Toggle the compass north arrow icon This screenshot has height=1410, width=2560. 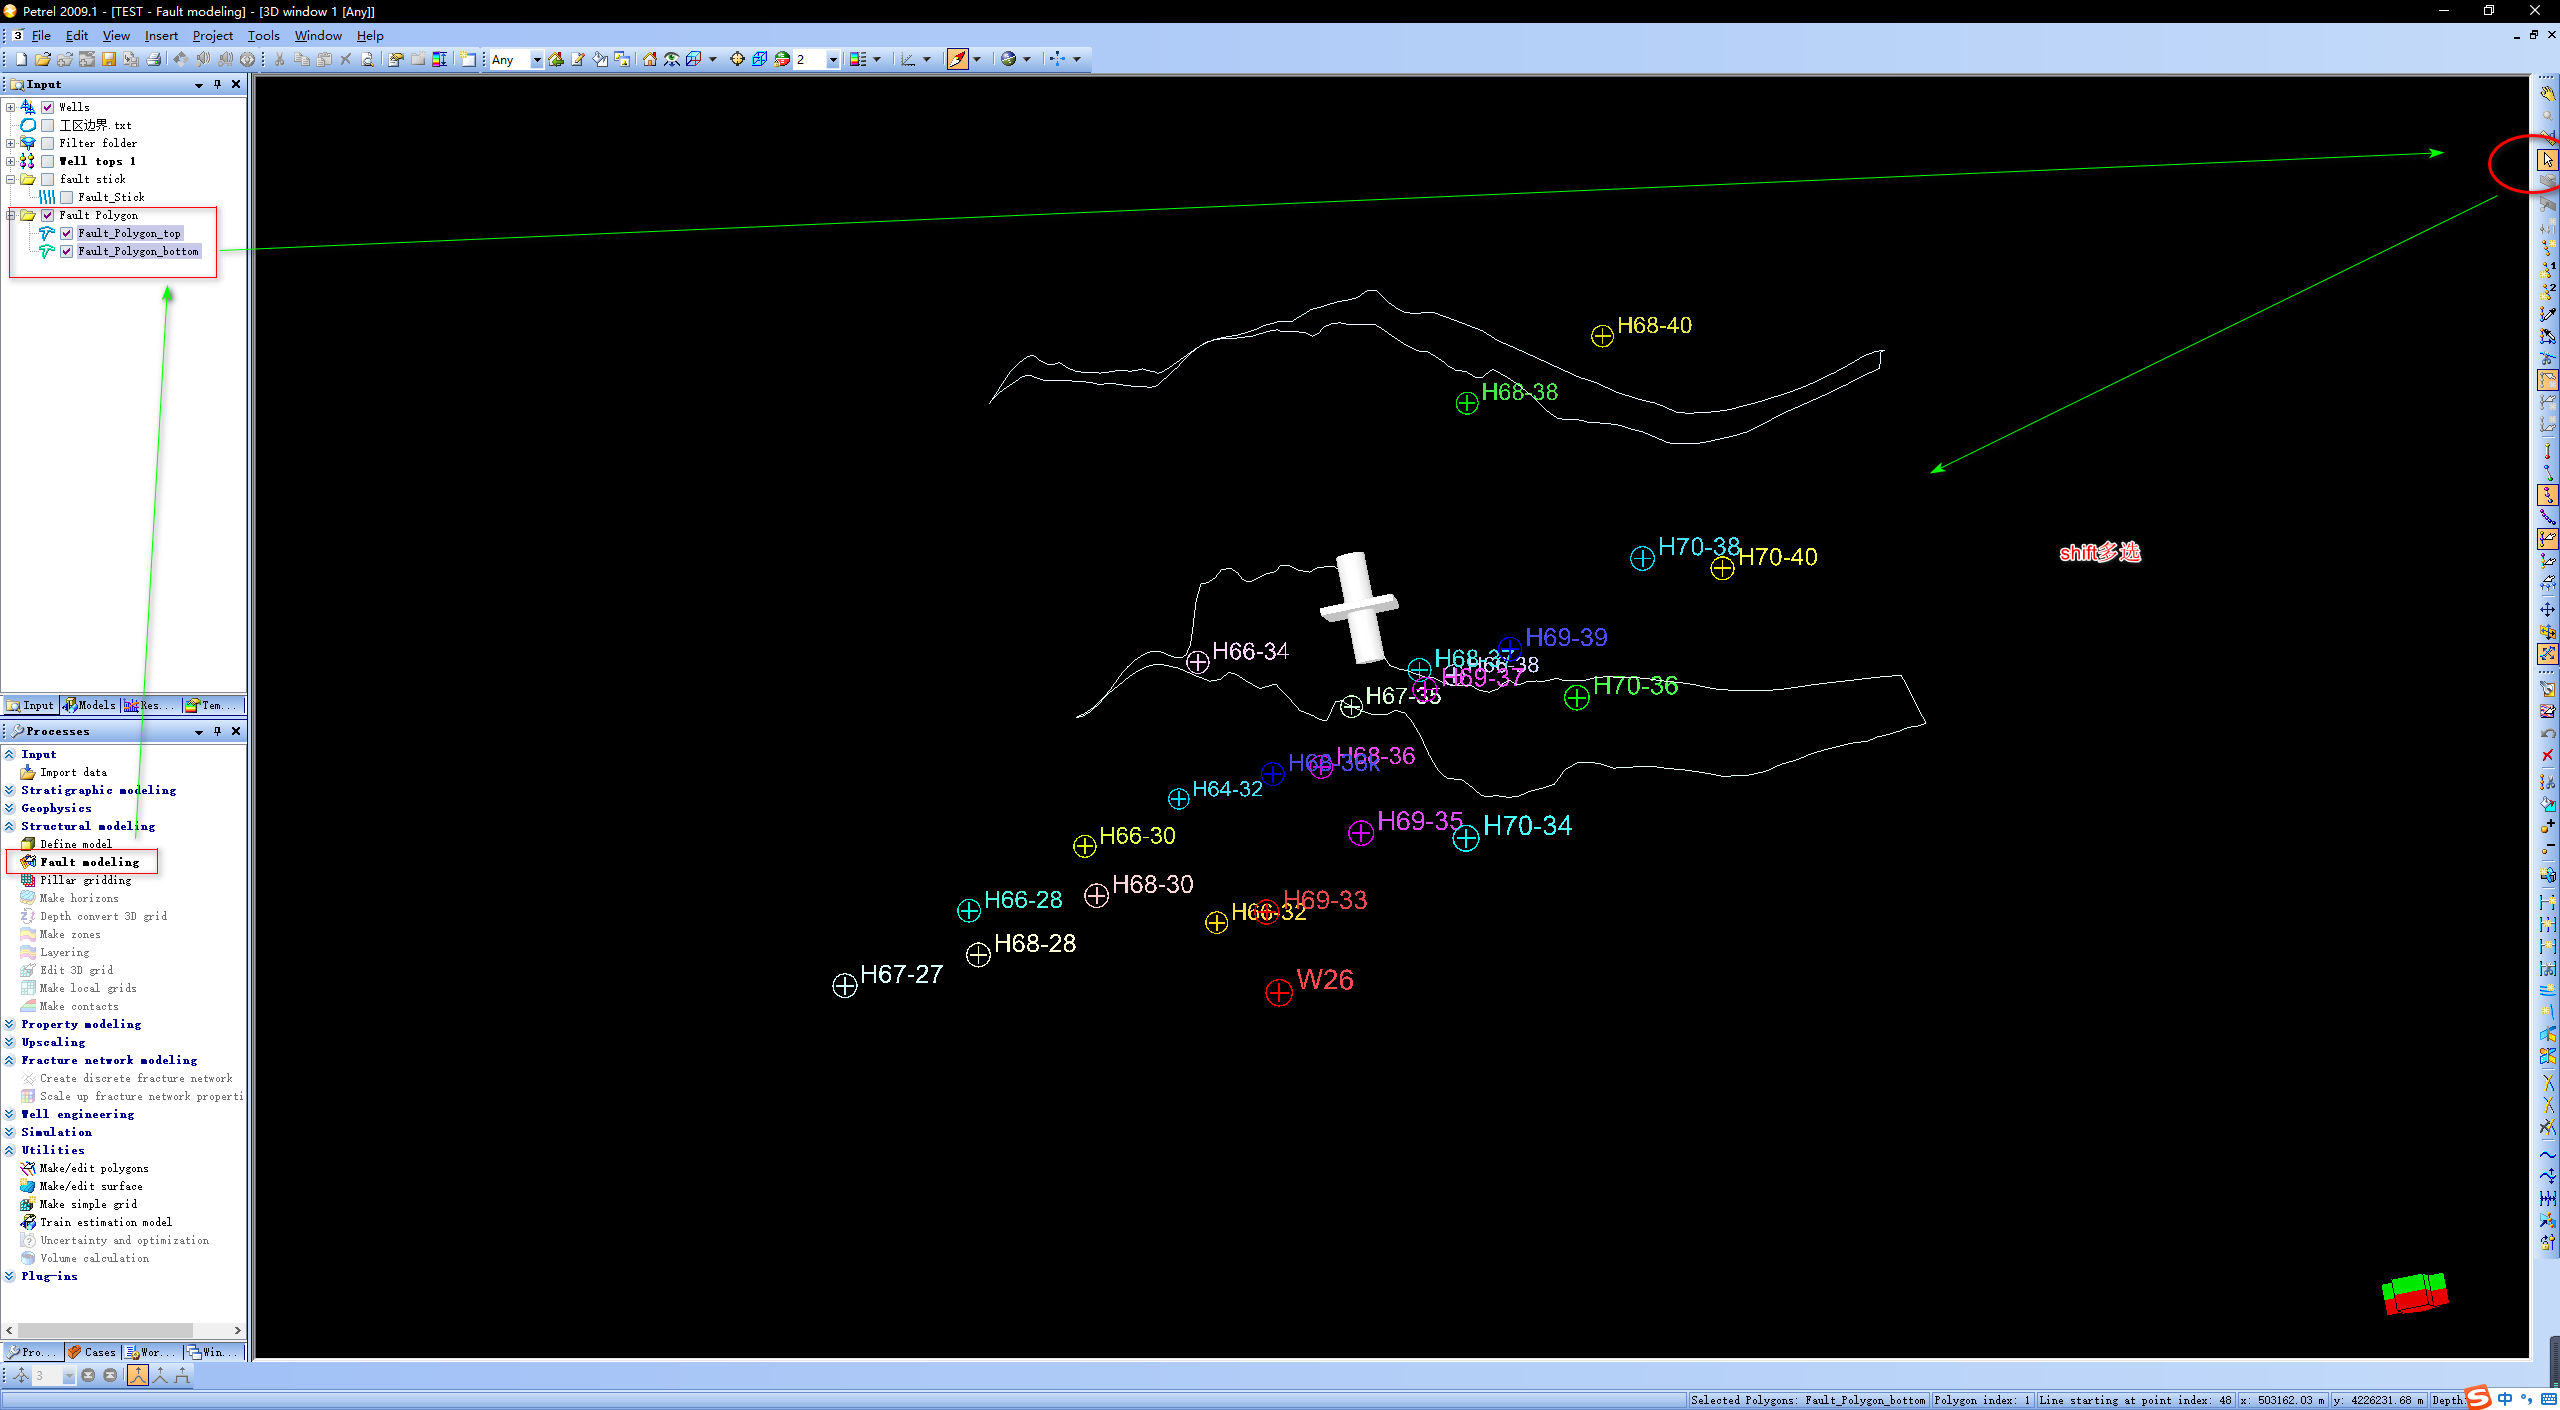tap(957, 60)
